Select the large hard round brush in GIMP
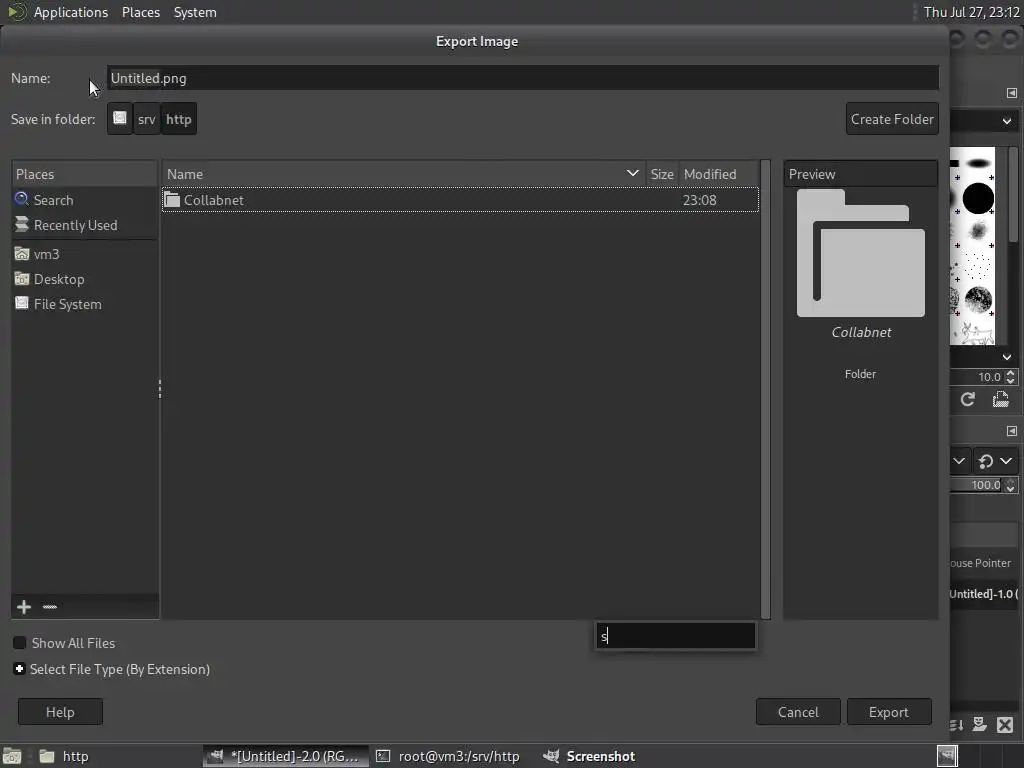Image resolution: width=1024 pixels, height=768 pixels. click(x=978, y=199)
